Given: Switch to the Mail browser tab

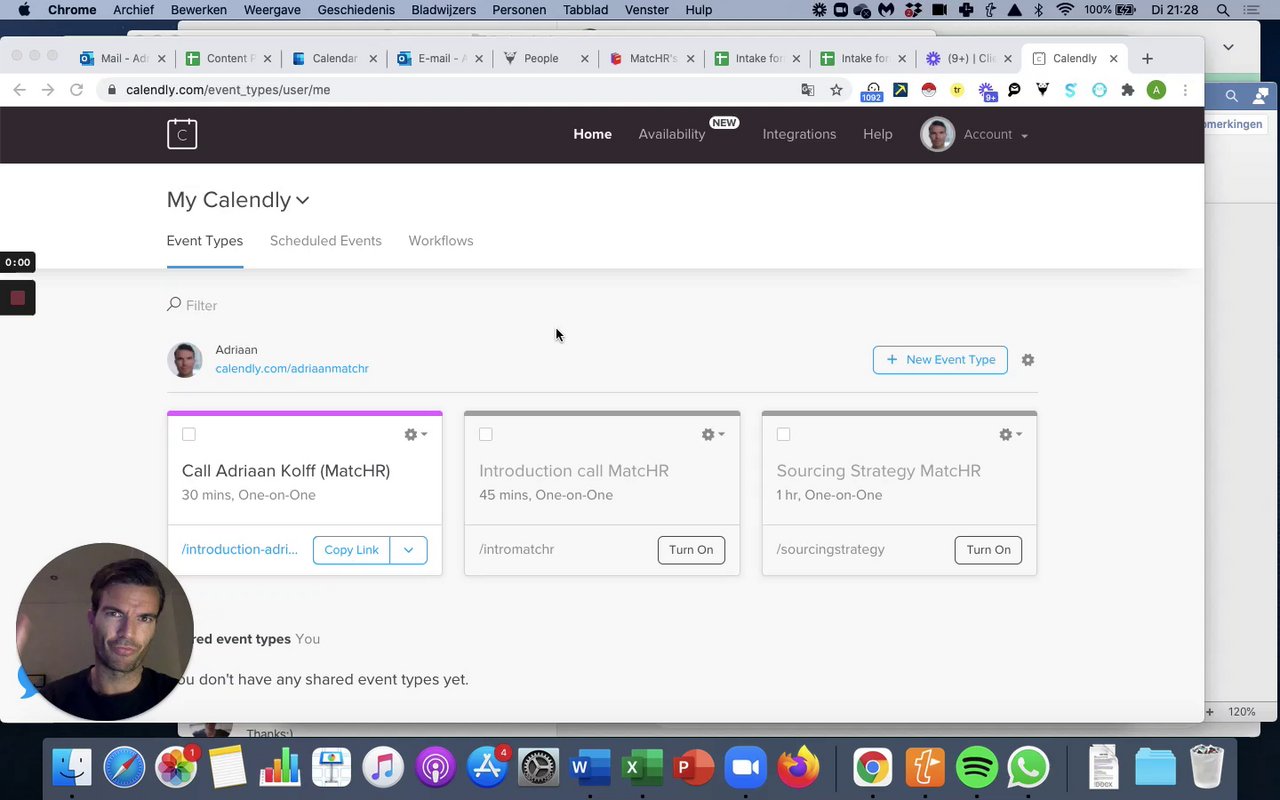Looking at the screenshot, I should click(x=123, y=58).
